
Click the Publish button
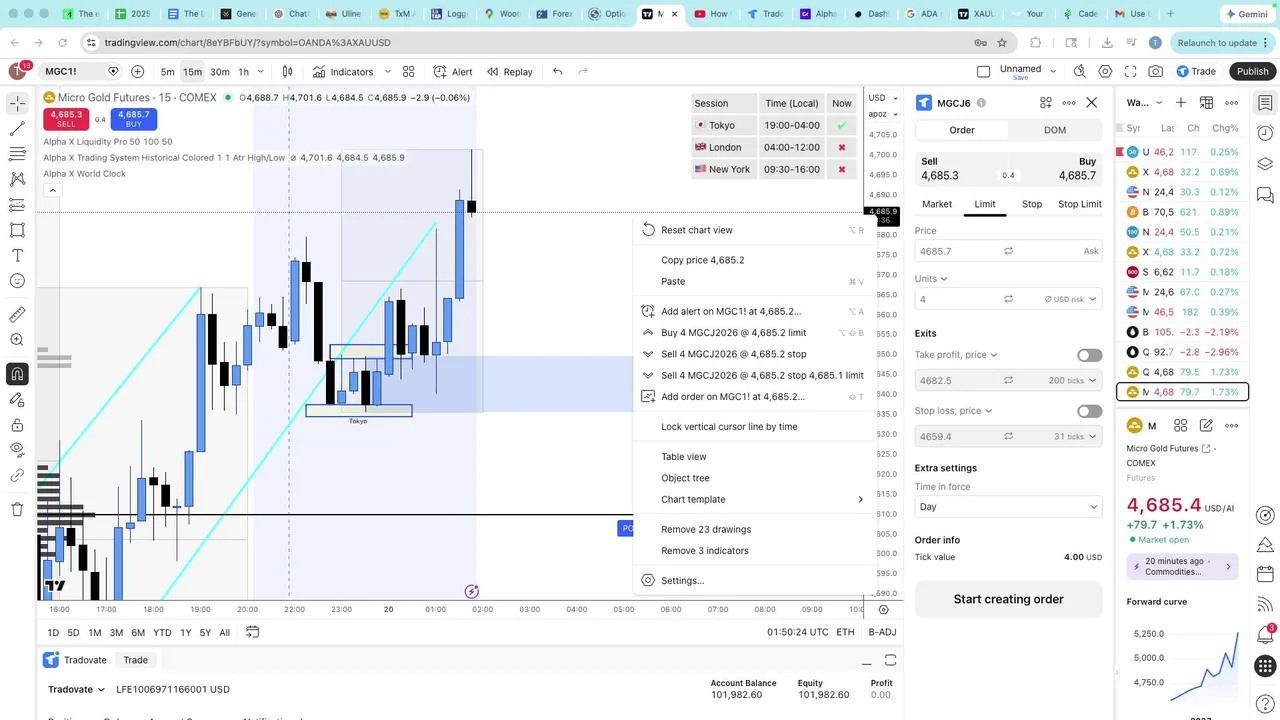pos(1252,72)
